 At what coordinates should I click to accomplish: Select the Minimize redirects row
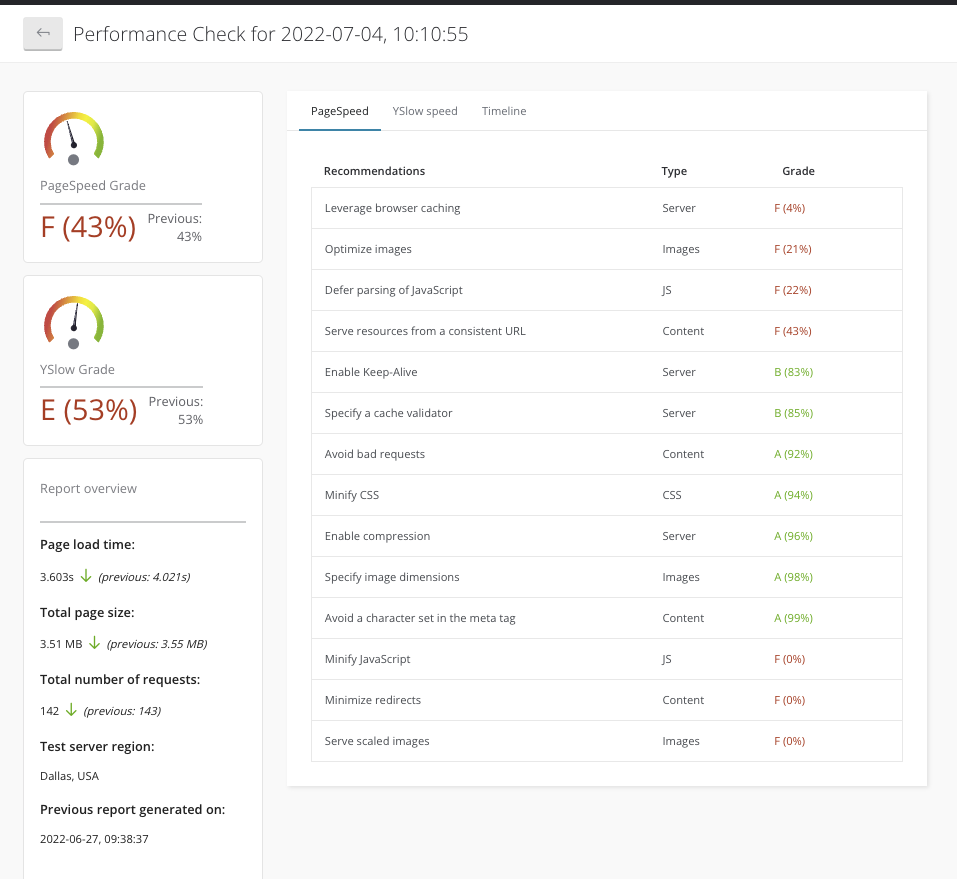click(375, 700)
